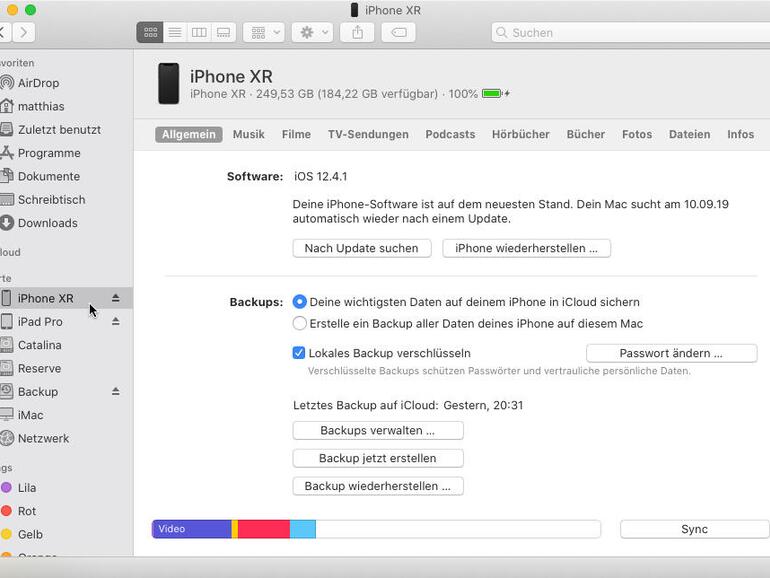Screen dimensions: 770x578
Task: Toggle Lokales Backup verschlüsseln checkbox
Action: click(299, 353)
